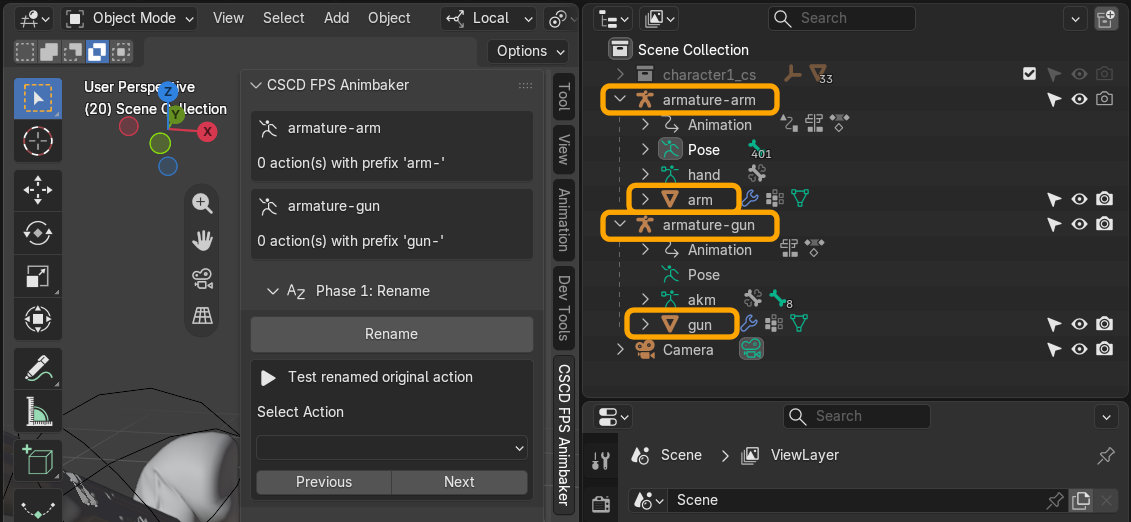
Task: Switch to the Animation sidebar tab
Action: pos(563,220)
